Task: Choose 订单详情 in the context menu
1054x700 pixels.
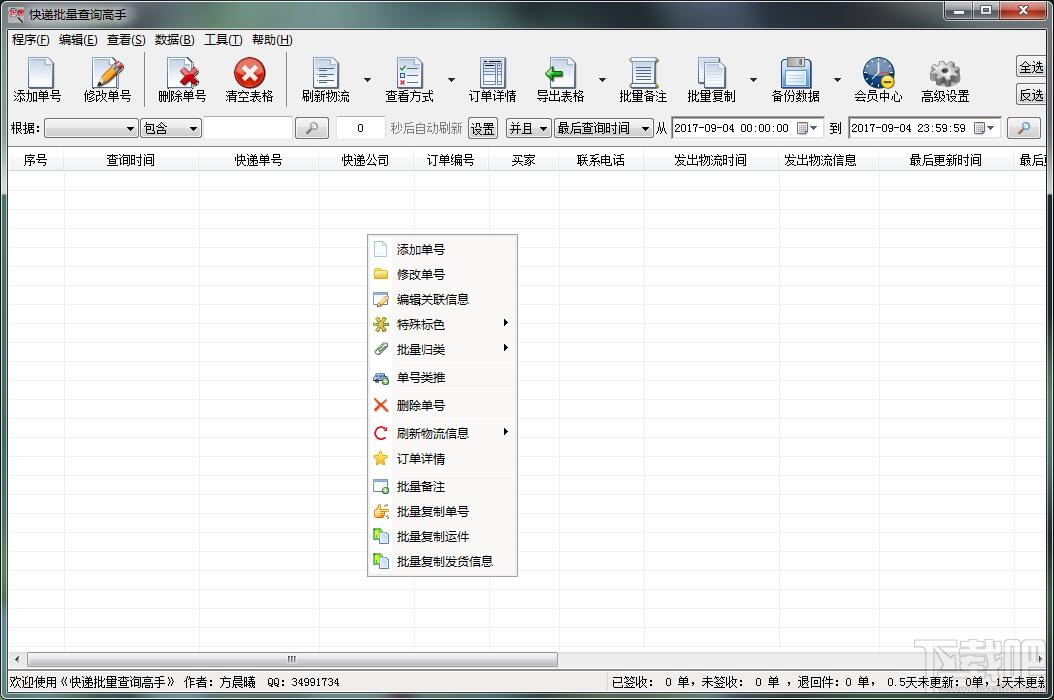Action: pyautogui.click(x=442, y=459)
